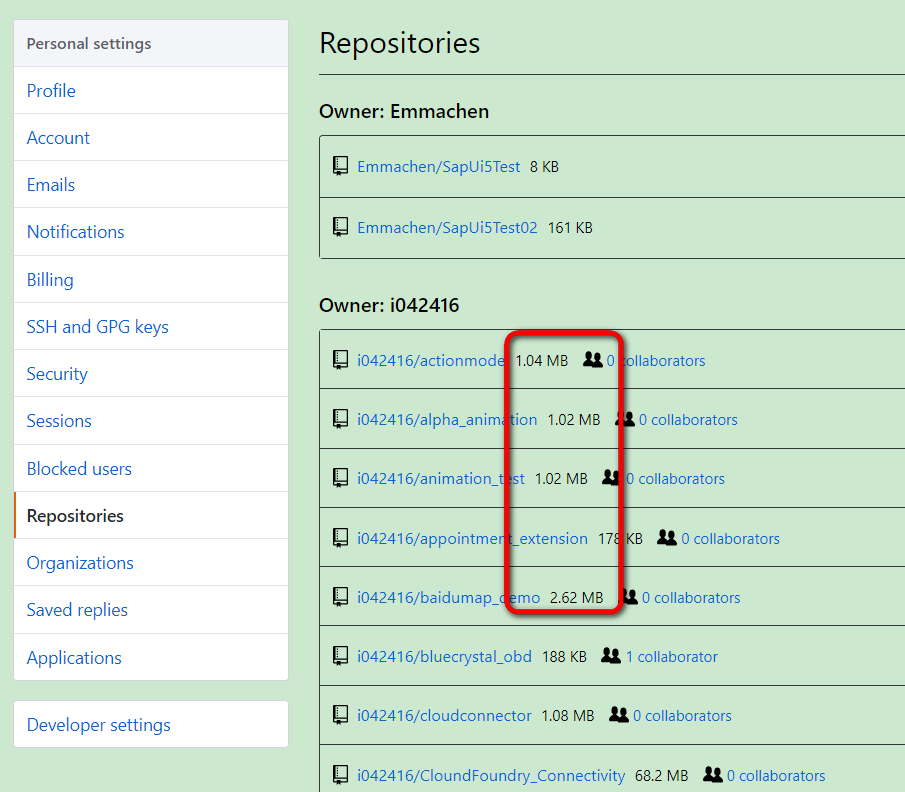Open the Emmachen/SapUi5Test02 repository link
The image size is (905, 792).
pos(447,228)
